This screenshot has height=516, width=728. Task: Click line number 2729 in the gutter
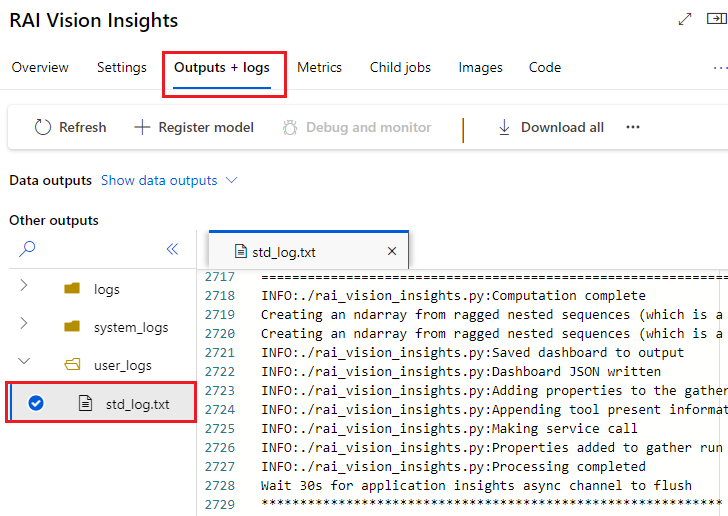pos(220,504)
